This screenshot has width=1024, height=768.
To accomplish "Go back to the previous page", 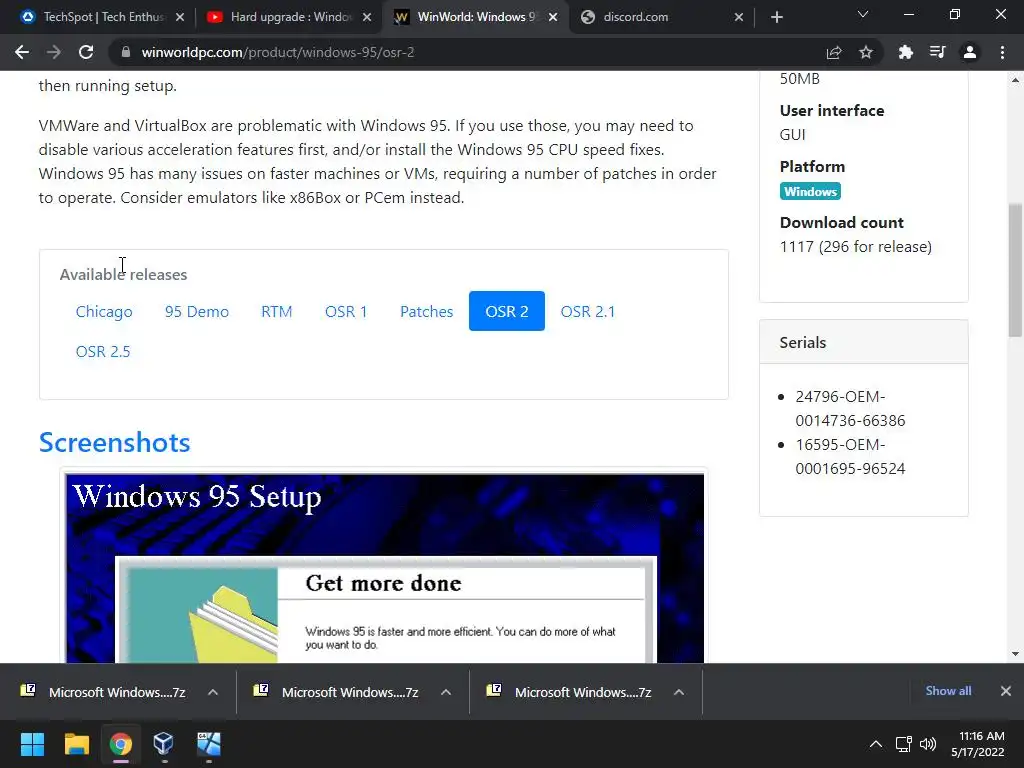I will click(22, 52).
